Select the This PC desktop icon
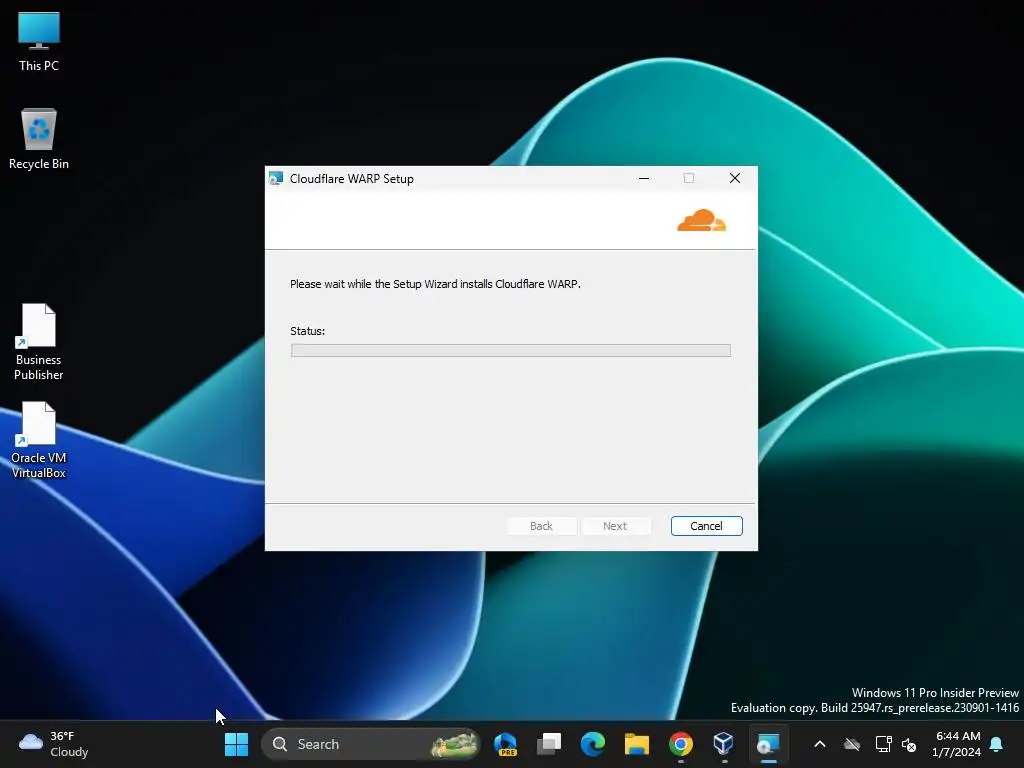Screen dimensions: 1024x768 (39, 41)
